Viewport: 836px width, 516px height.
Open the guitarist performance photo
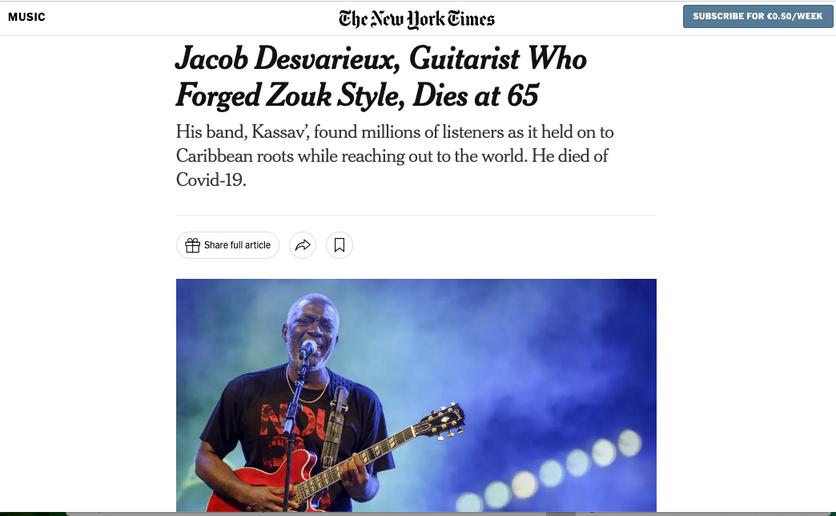[x=416, y=395]
